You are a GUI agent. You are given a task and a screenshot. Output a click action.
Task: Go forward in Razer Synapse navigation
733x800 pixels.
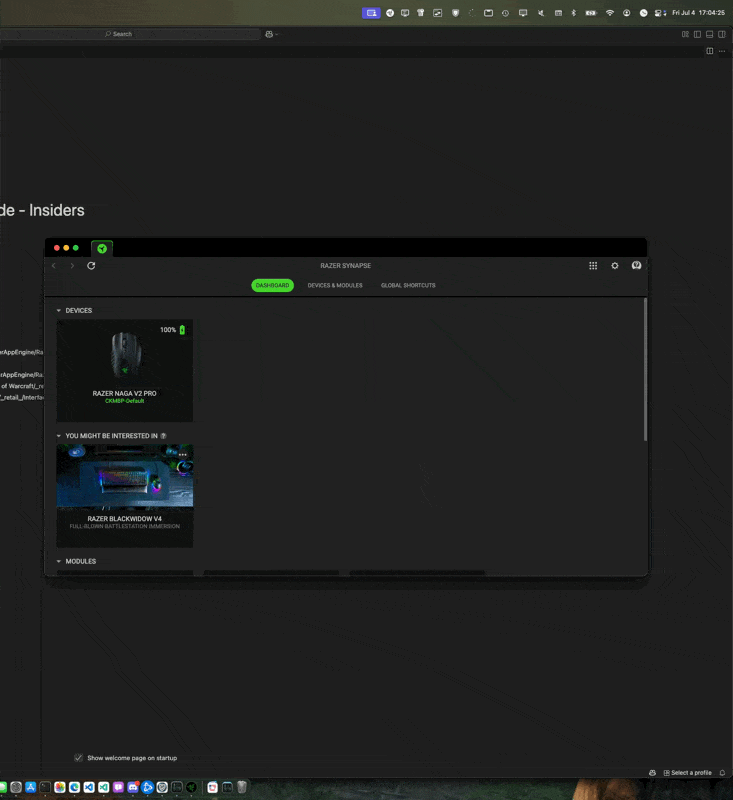(x=72, y=266)
